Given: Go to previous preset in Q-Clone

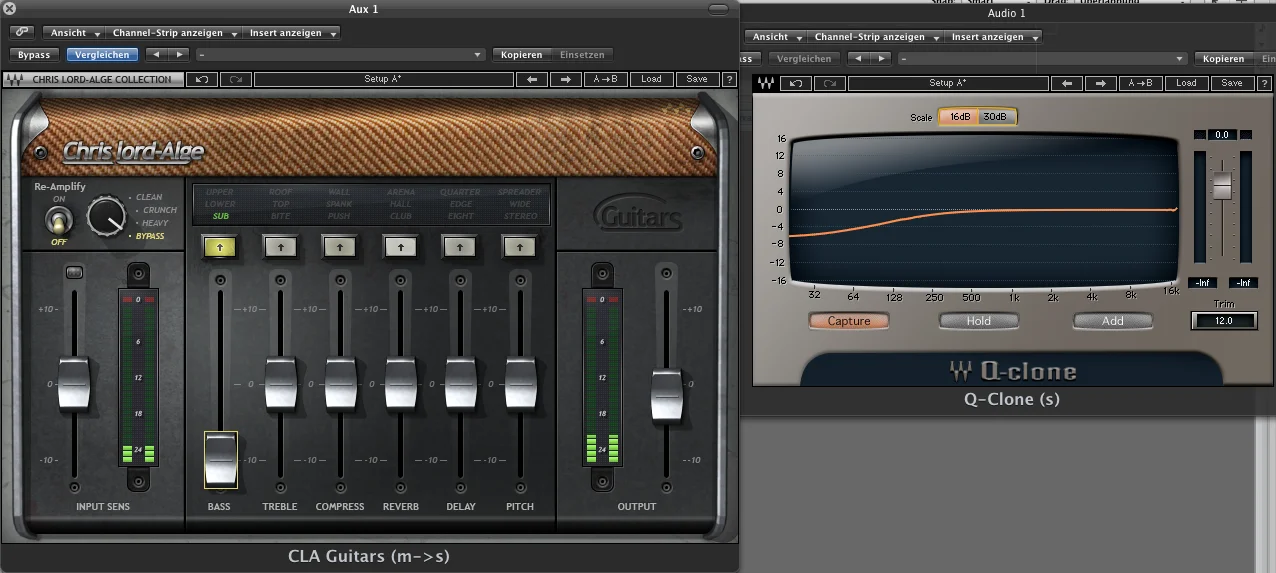Looking at the screenshot, I should click(x=1068, y=83).
